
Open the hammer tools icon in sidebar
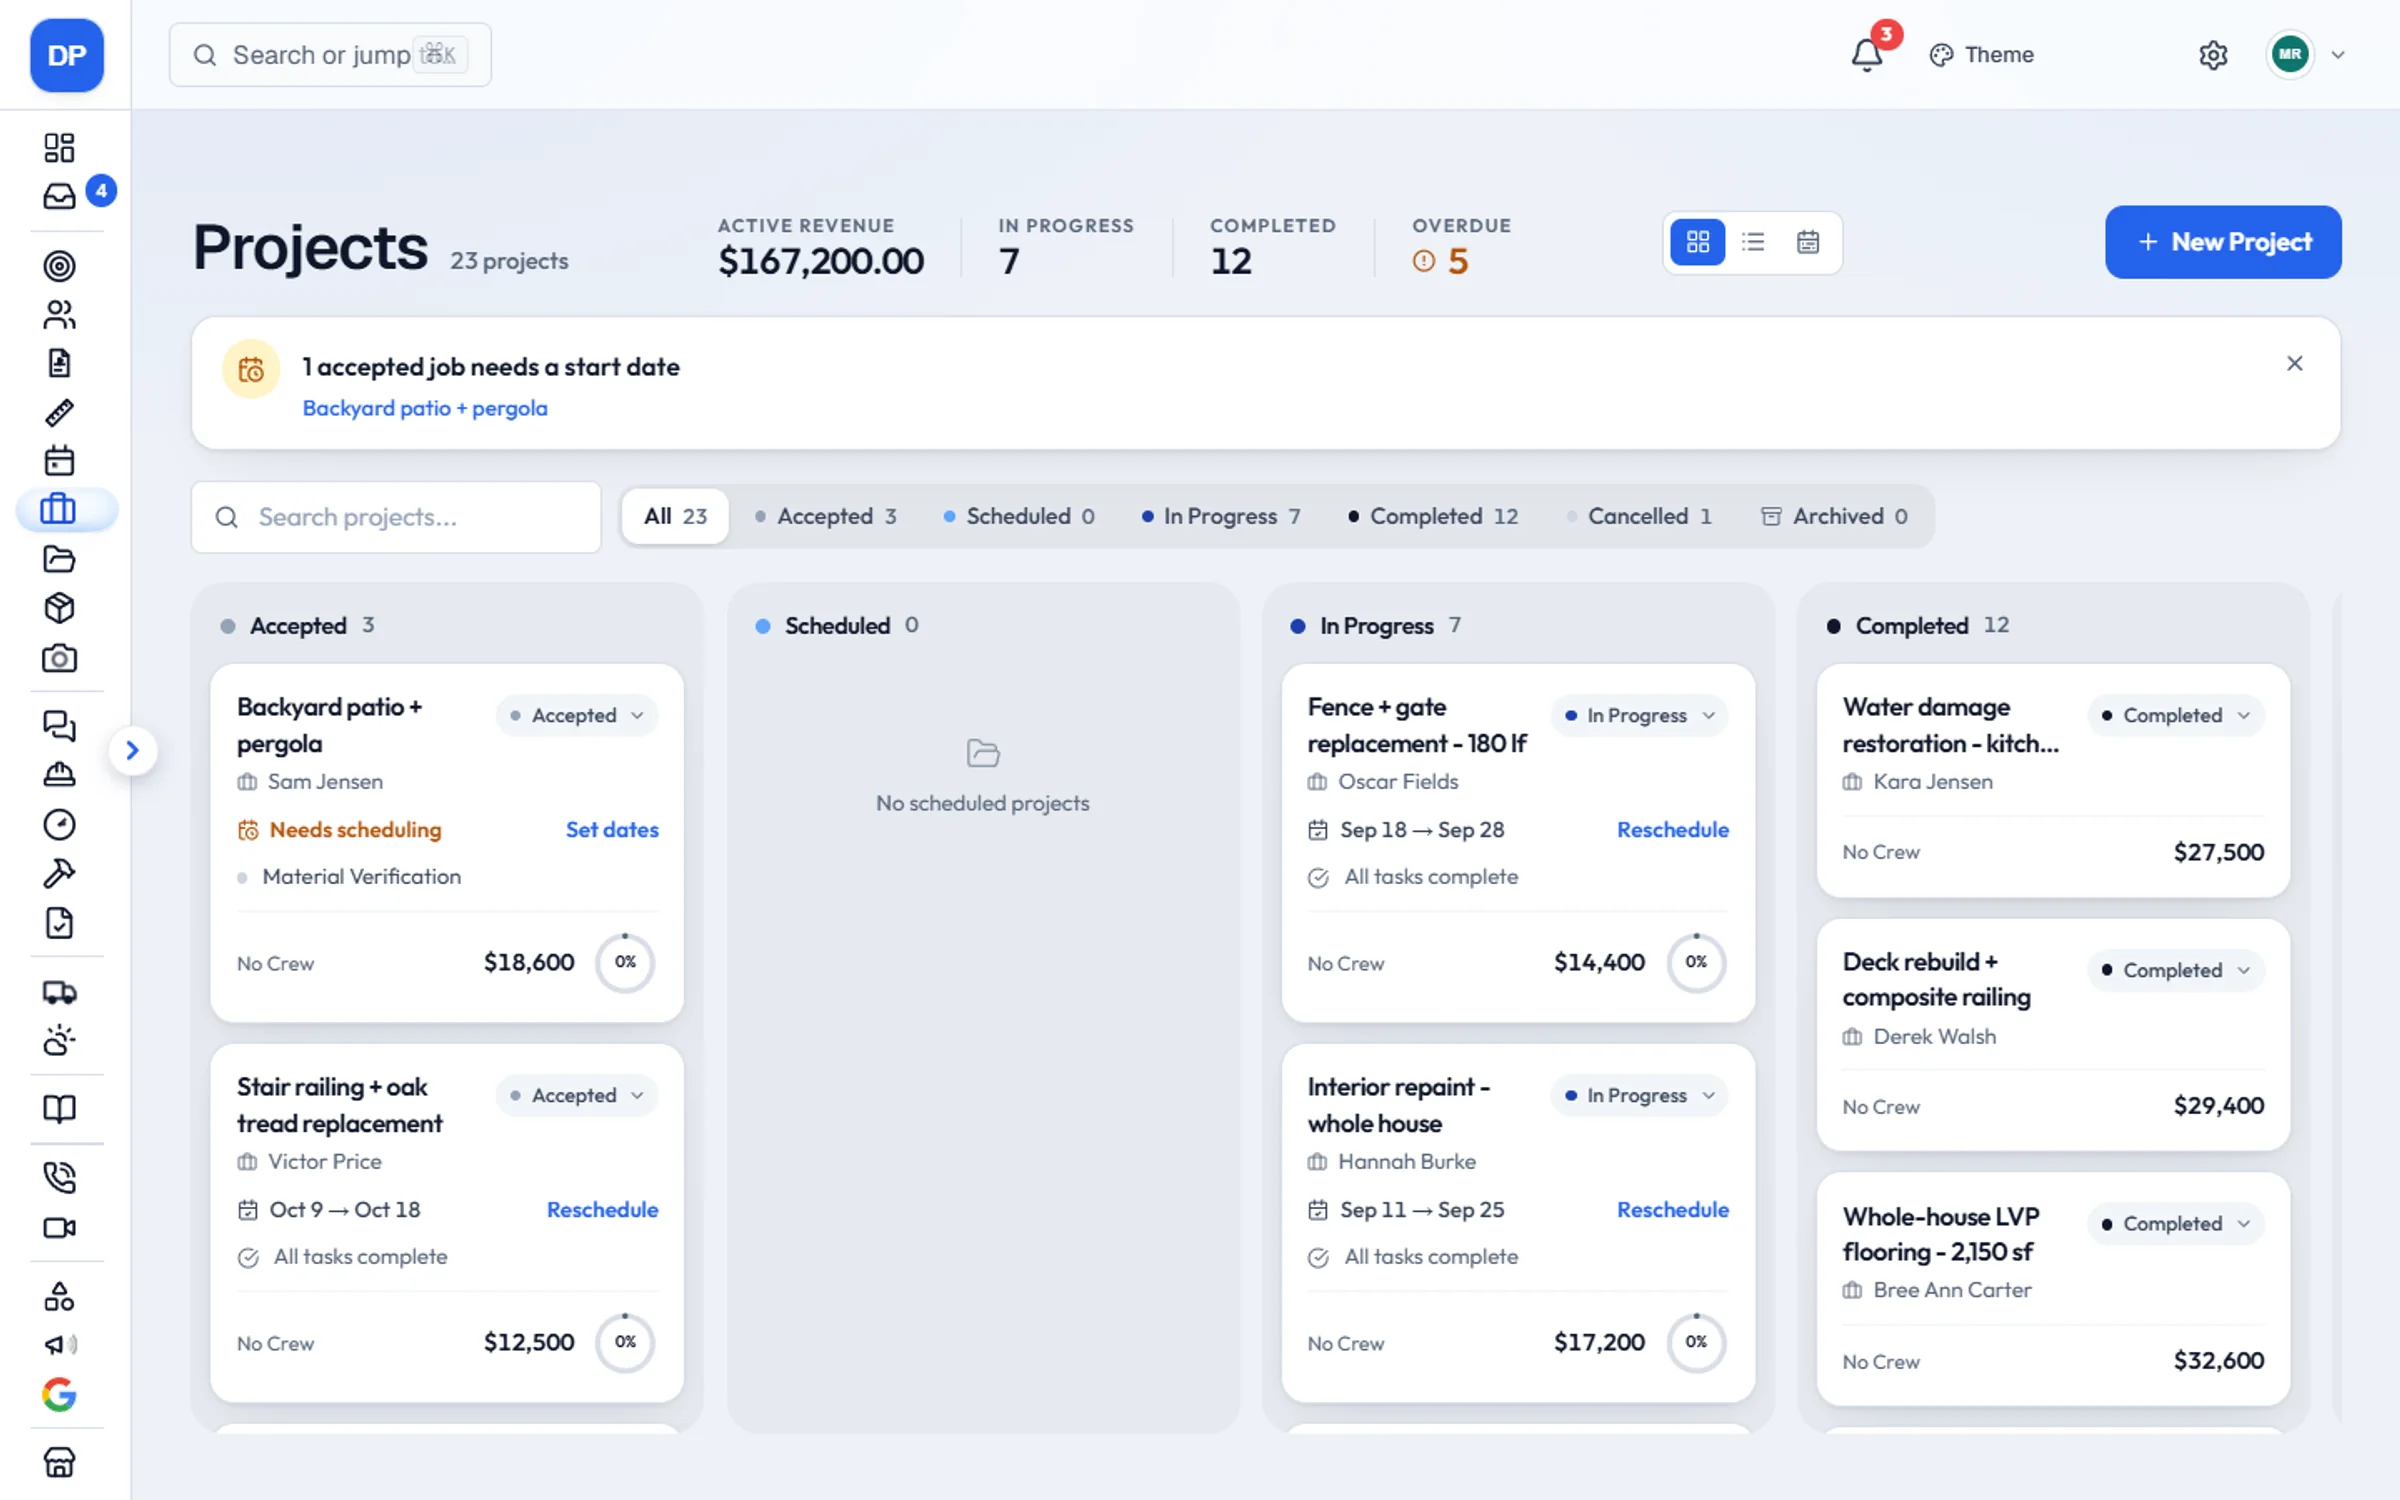59,873
